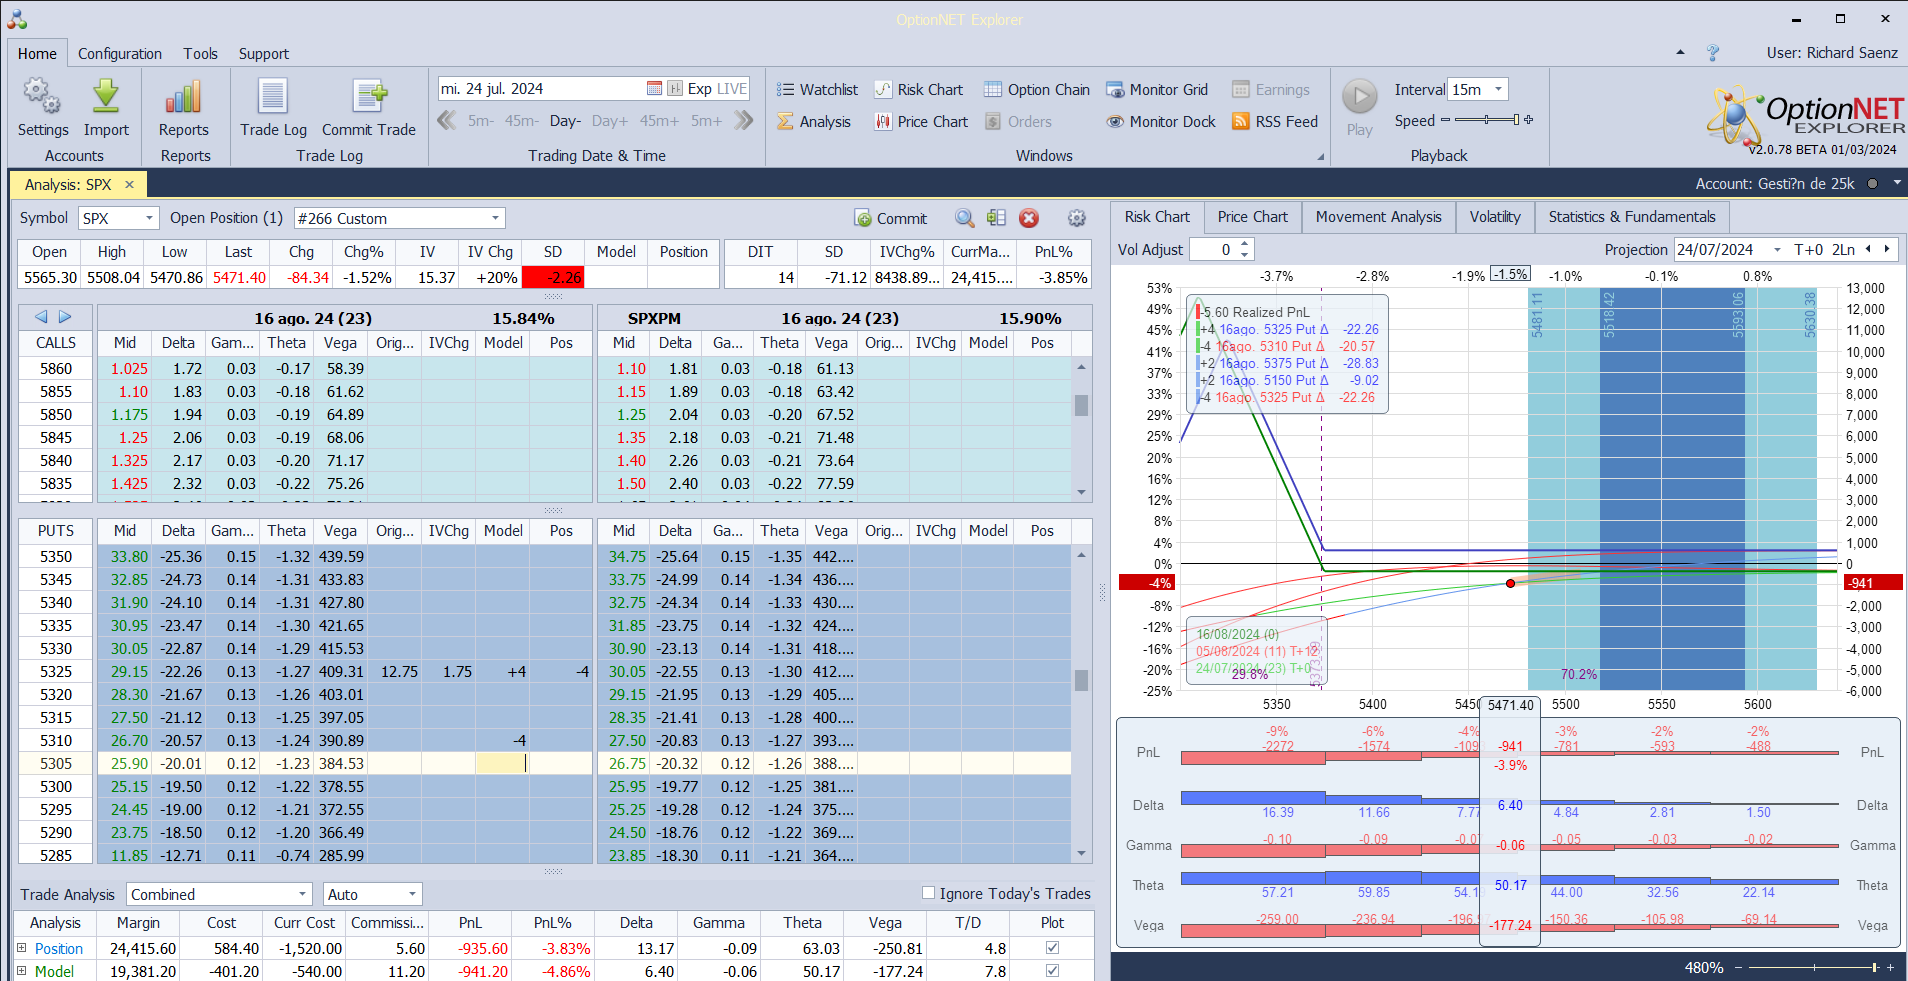The height and width of the screenshot is (981, 1908).
Task: Open Settings in the Accounts group
Action: click(43, 107)
